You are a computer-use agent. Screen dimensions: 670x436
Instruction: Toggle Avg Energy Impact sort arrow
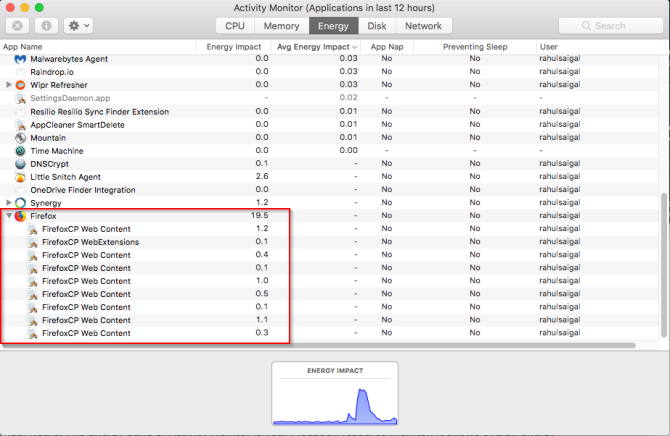coord(354,47)
